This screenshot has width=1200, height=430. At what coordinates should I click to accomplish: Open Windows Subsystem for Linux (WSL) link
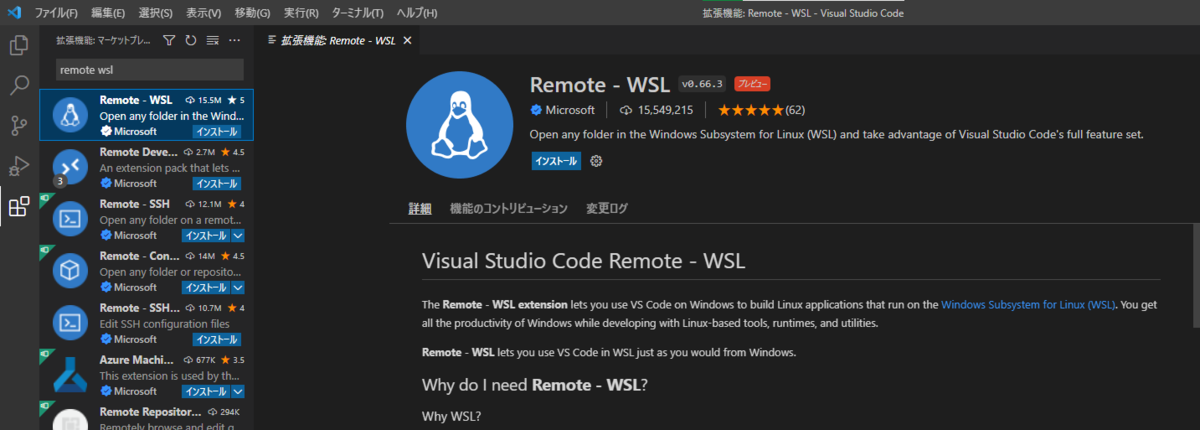(x=1028, y=304)
